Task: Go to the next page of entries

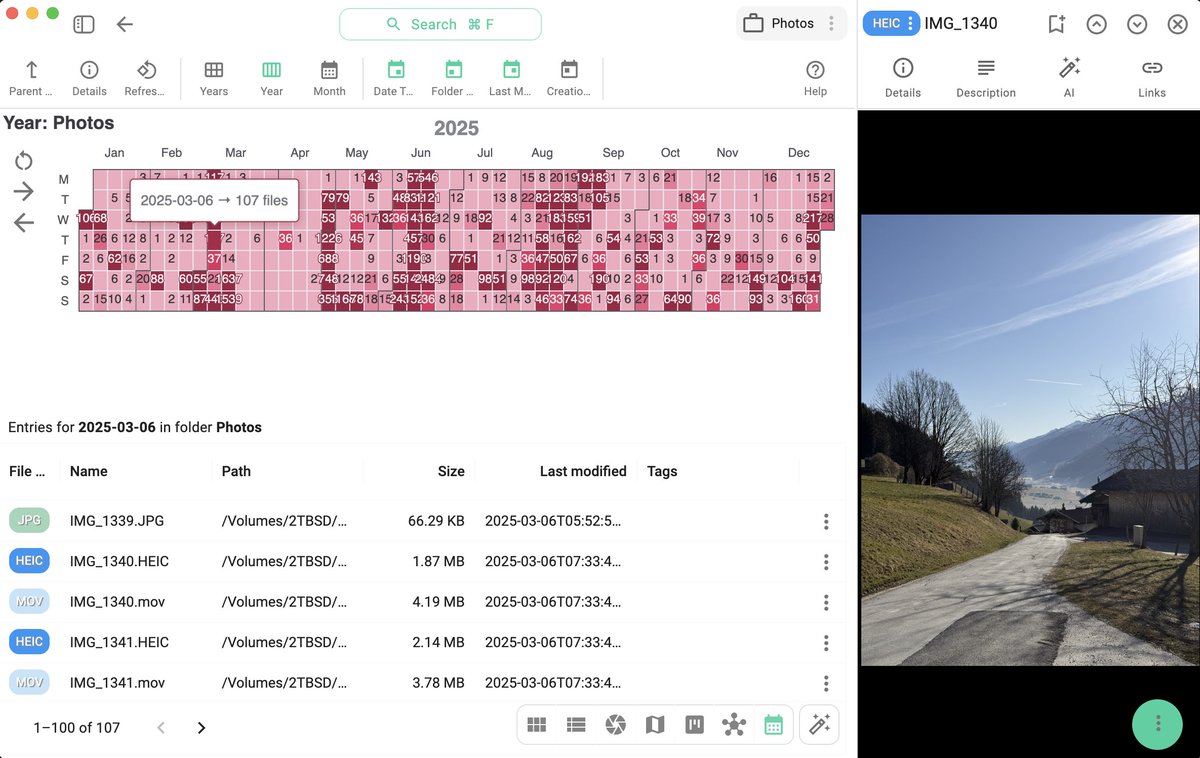Action: pos(201,728)
